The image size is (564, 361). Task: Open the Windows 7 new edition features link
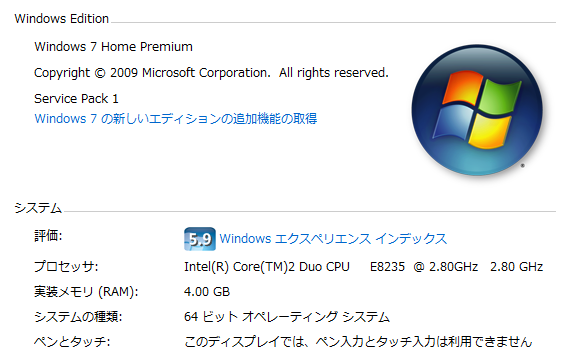point(176,119)
